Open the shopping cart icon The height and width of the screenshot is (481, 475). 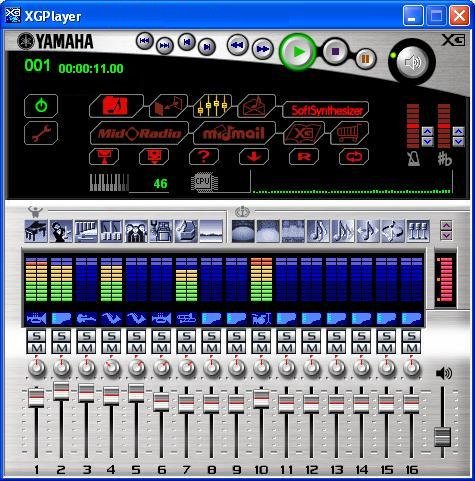click(x=349, y=133)
